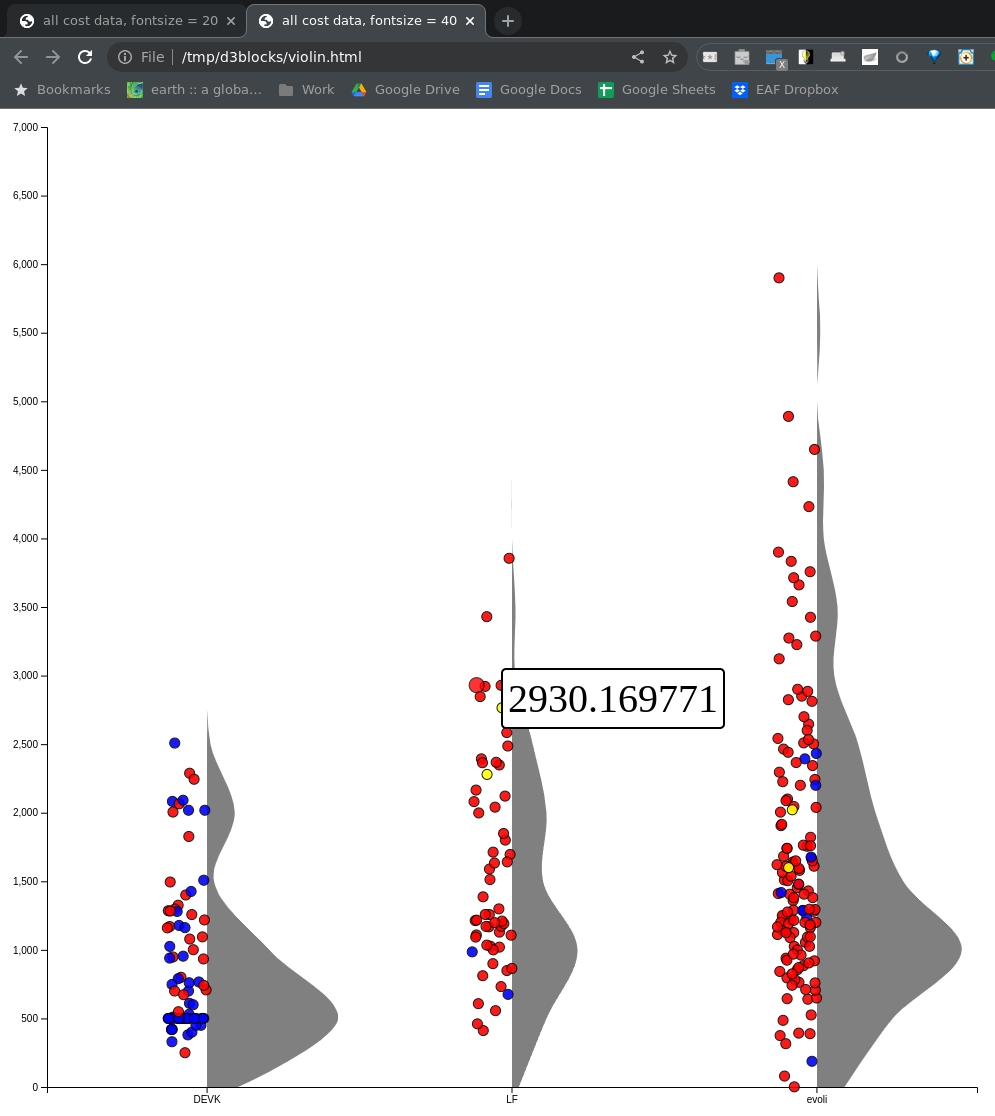Click the tooltip showing 2930.169771

613,699
